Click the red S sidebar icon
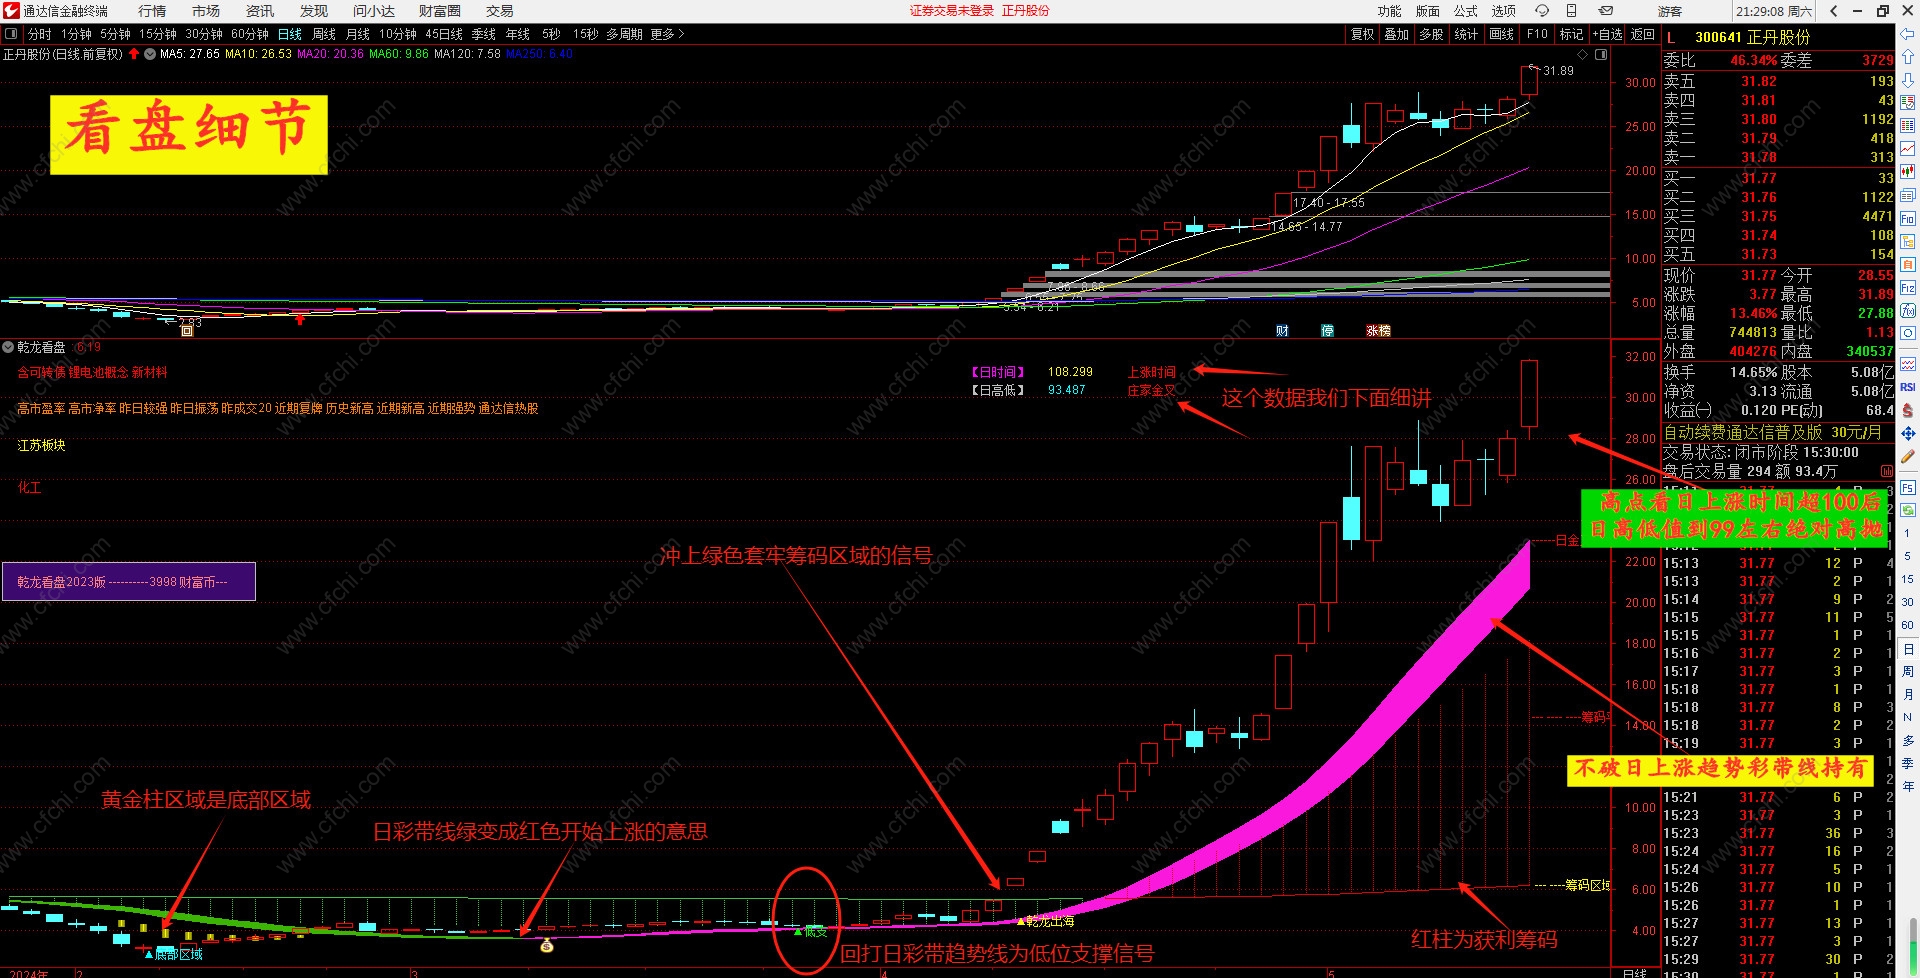This screenshot has height=978, width=1920. pos(1908,410)
